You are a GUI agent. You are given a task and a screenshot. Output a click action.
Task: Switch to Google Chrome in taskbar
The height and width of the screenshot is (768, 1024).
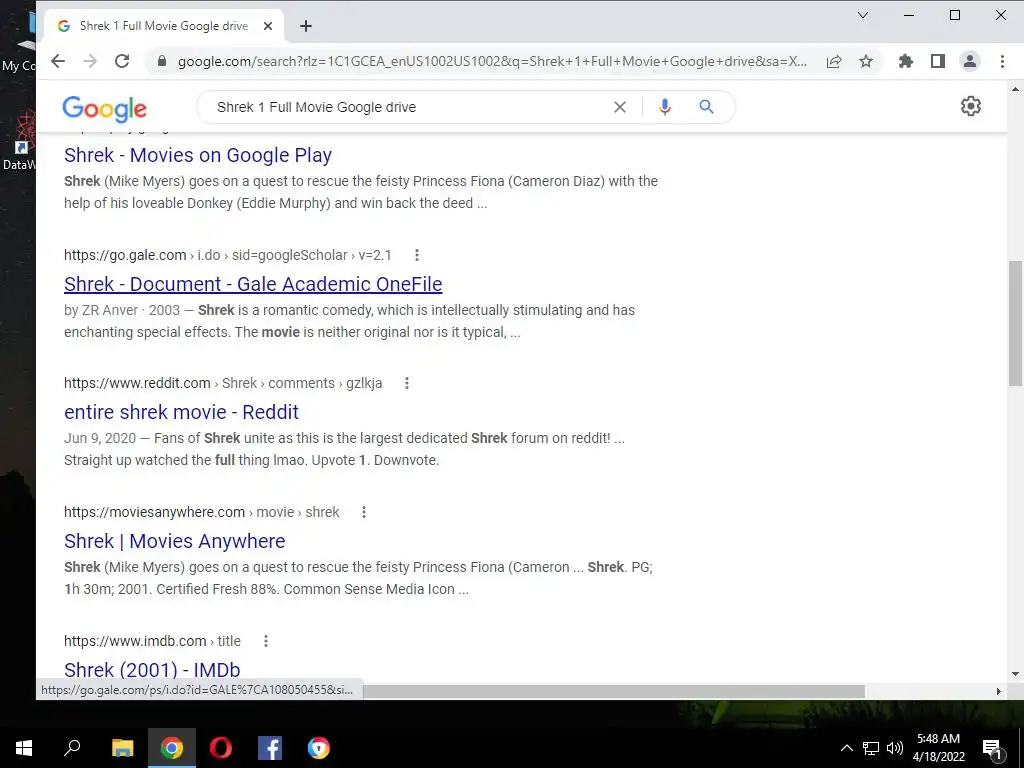tap(172, 748)
